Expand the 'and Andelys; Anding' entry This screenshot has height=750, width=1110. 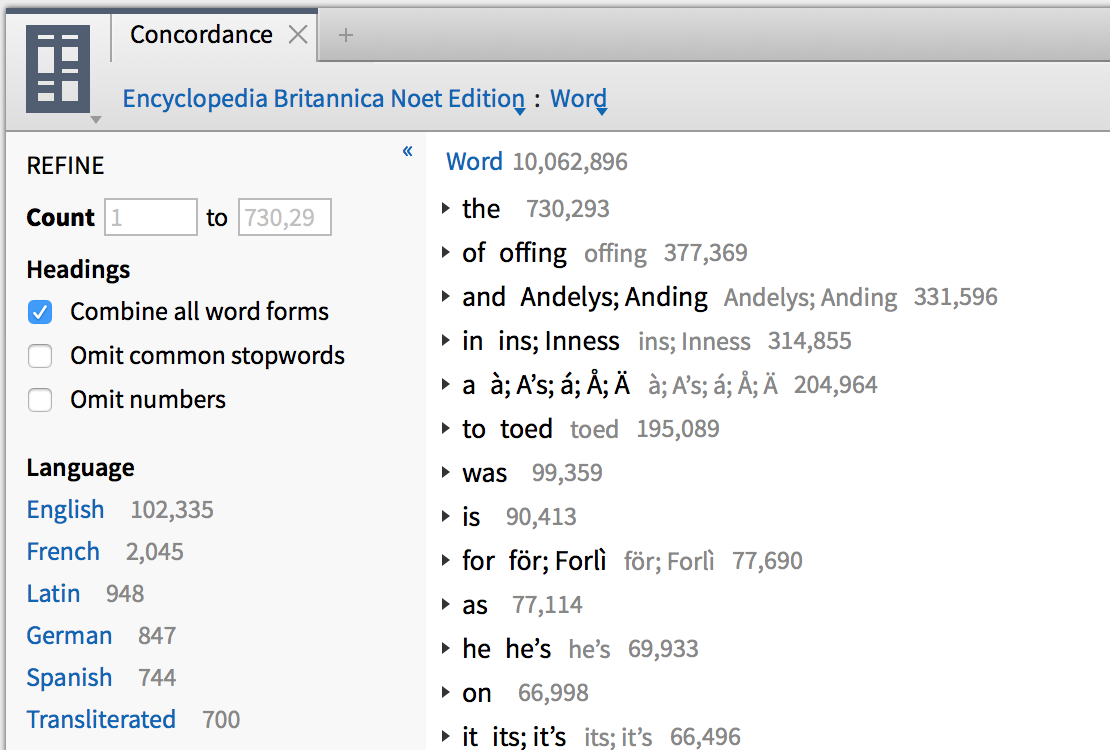pyautogui.click(x=445, y=296)
